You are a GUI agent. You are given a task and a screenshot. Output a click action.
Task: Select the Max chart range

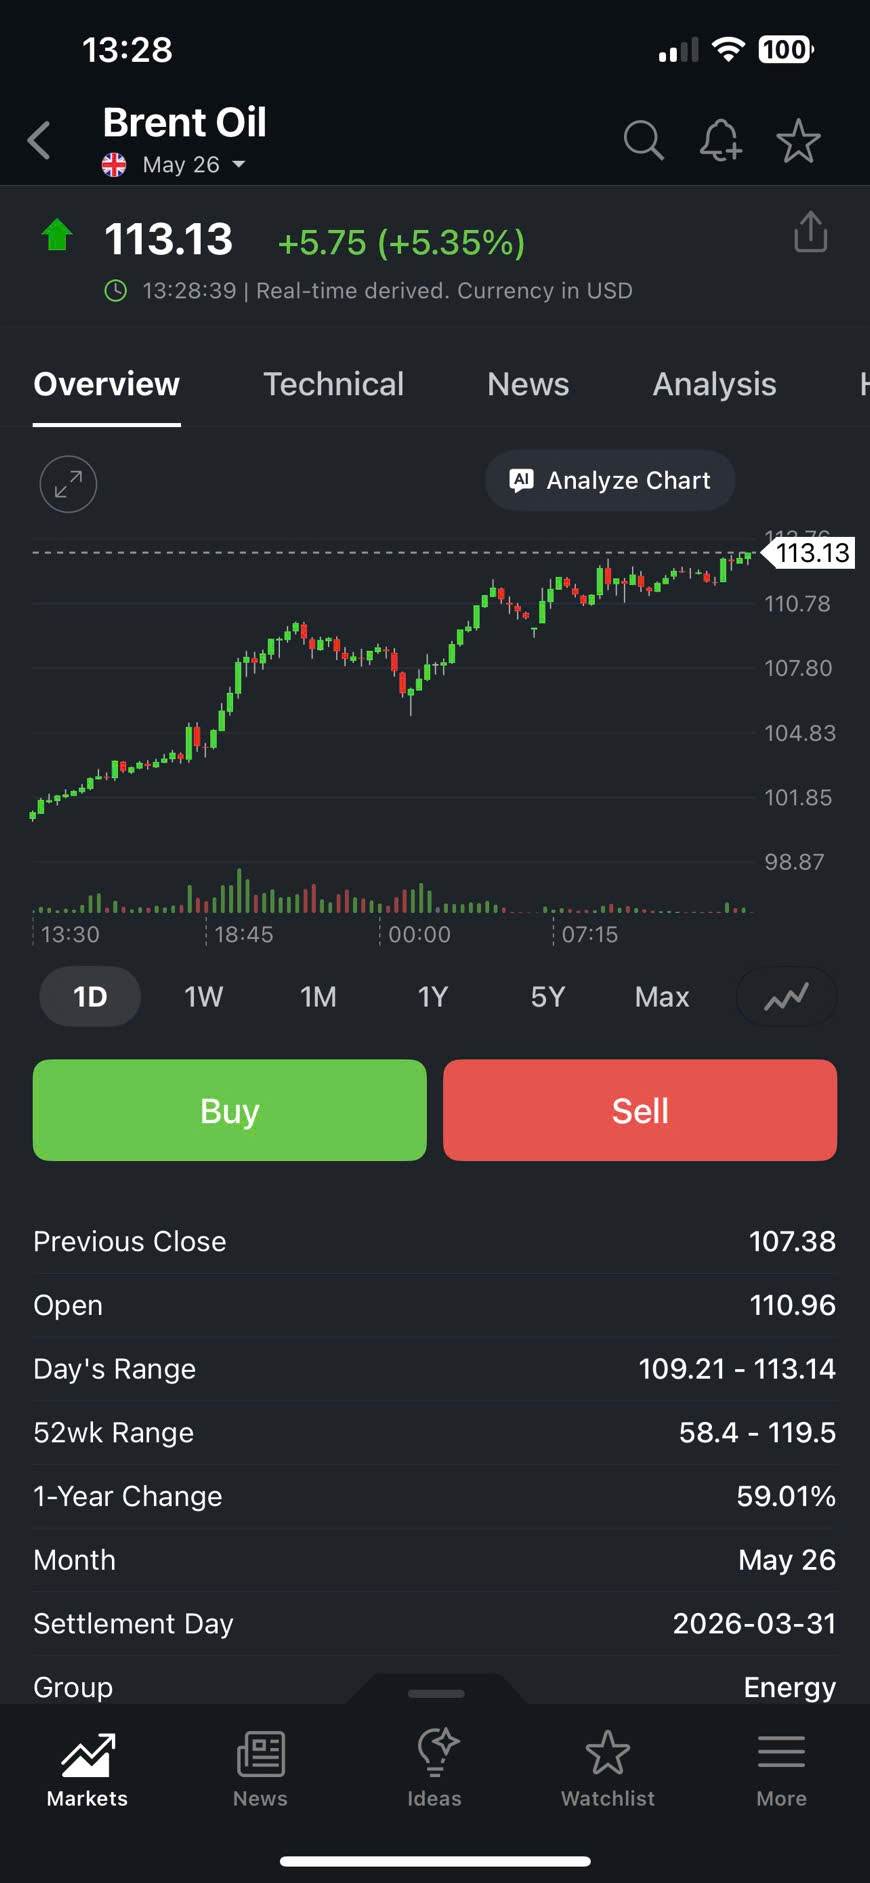pyautogui.click(x=661, y=997)
